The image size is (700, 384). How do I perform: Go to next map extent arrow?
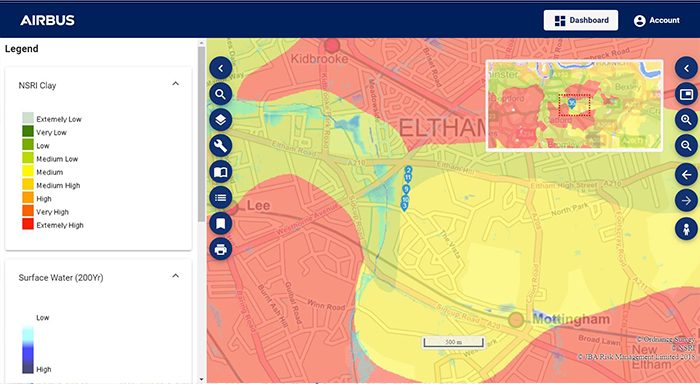pos(686,200)
